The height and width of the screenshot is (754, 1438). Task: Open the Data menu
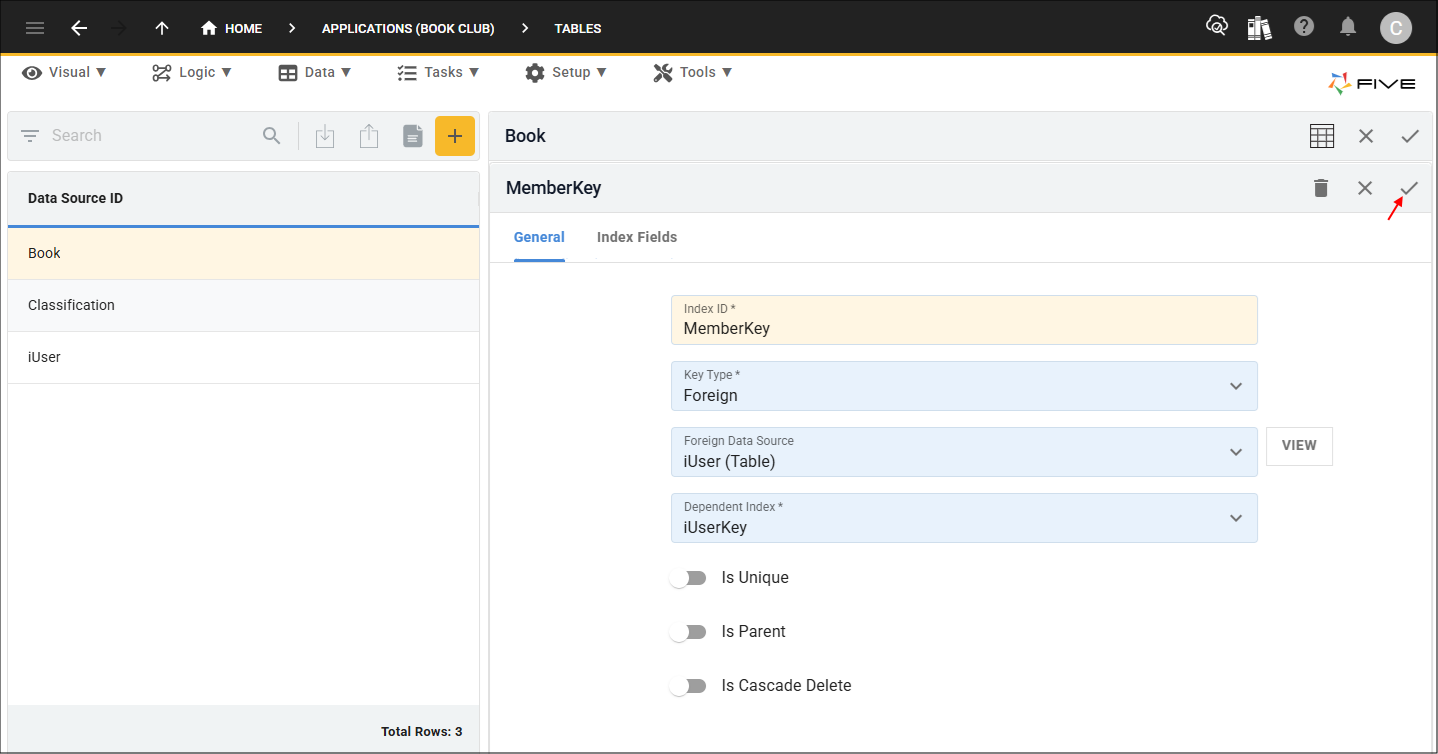[315, 72]
